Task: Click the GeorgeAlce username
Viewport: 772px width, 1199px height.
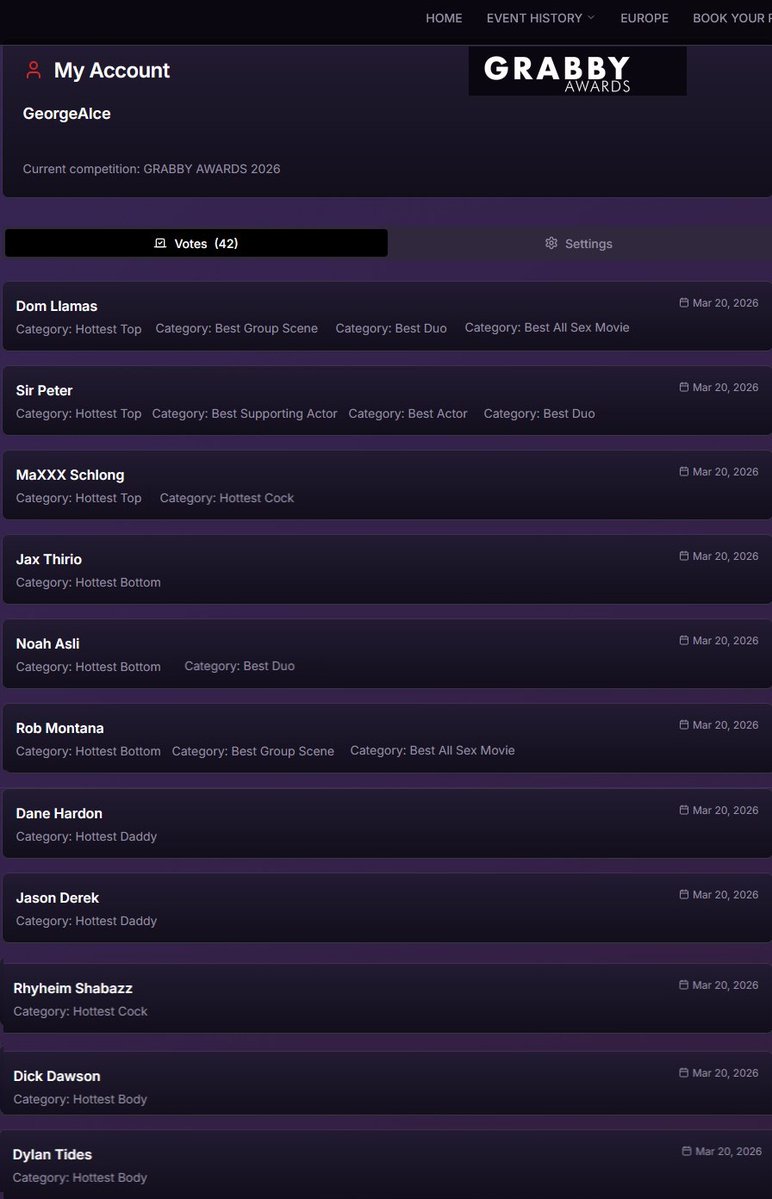Action: tap(66, 113)
